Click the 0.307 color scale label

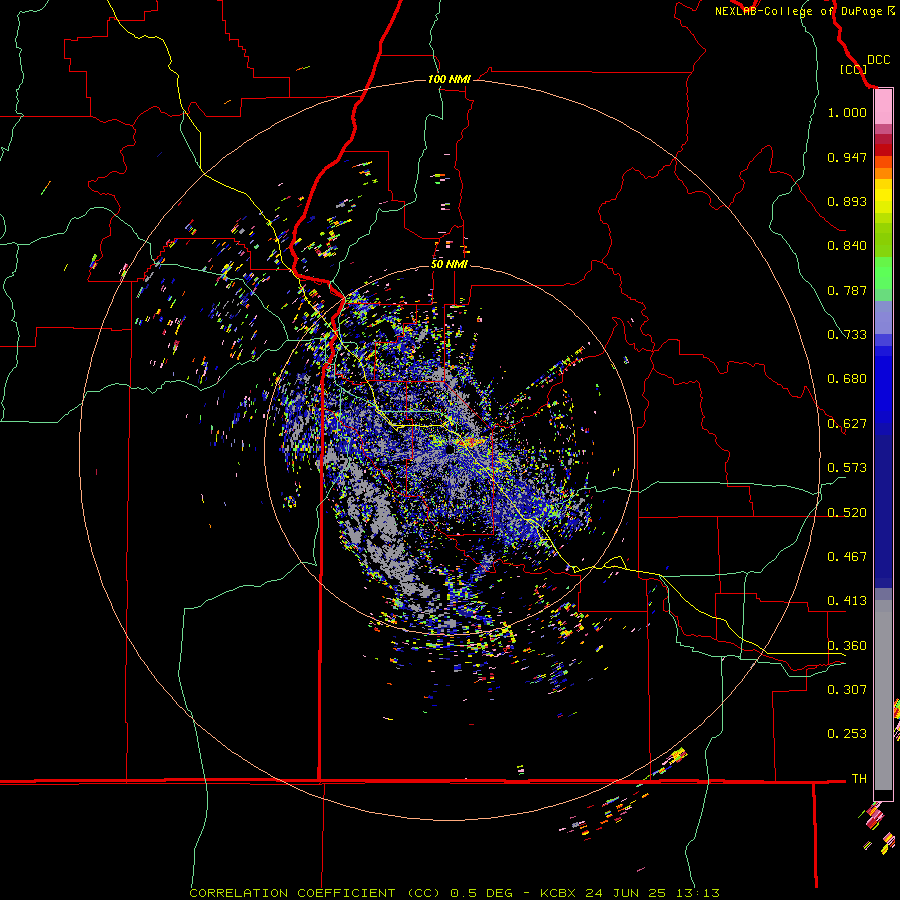pyautogui.click(x=847, y=690)
